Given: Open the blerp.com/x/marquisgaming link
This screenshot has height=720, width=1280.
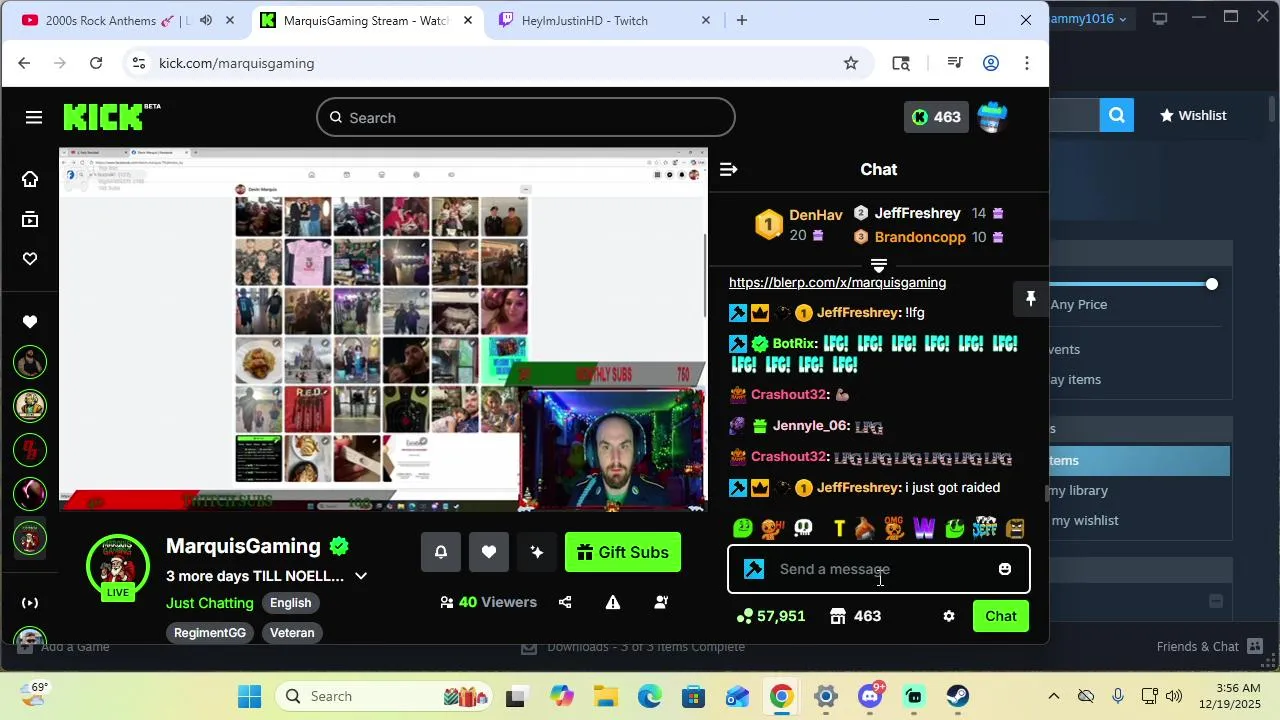Looking at the screenshot, I should click(837, 283).
